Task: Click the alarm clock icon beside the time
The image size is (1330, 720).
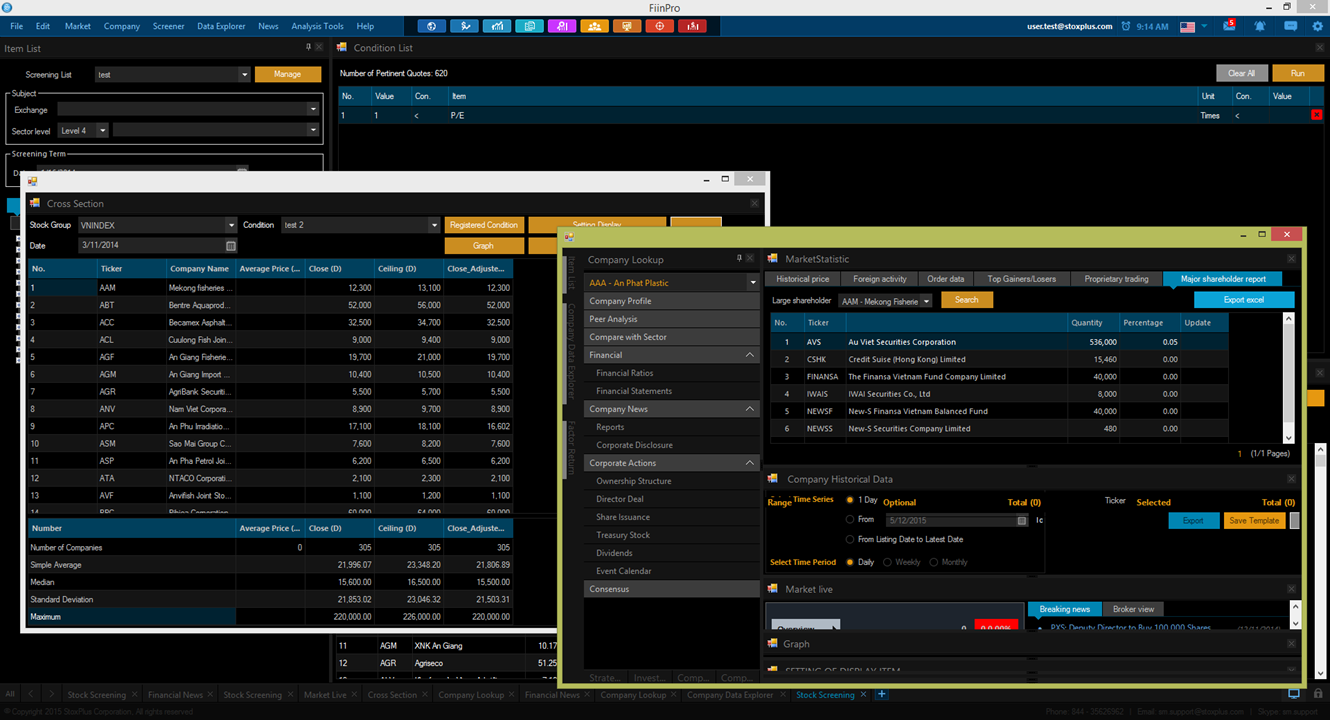Action: (1126, 27)
